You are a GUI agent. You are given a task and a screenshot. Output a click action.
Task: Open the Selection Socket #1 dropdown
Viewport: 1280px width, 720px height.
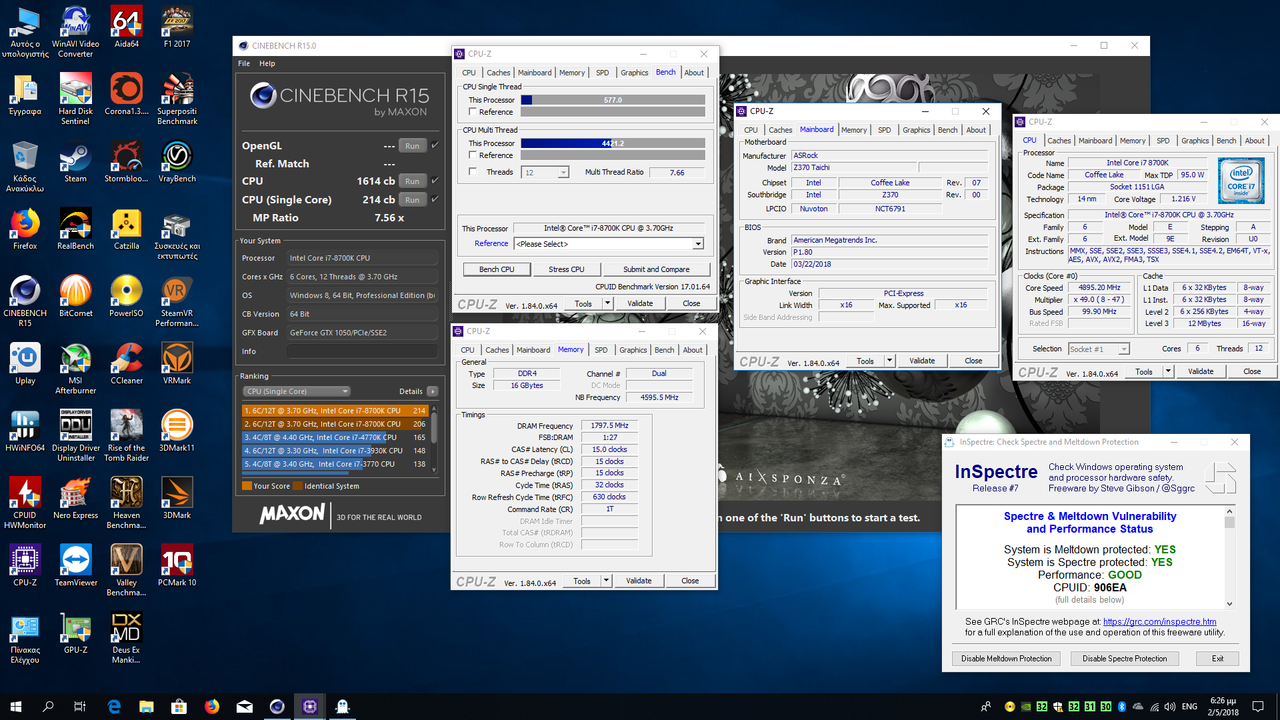pos(1098,349)
